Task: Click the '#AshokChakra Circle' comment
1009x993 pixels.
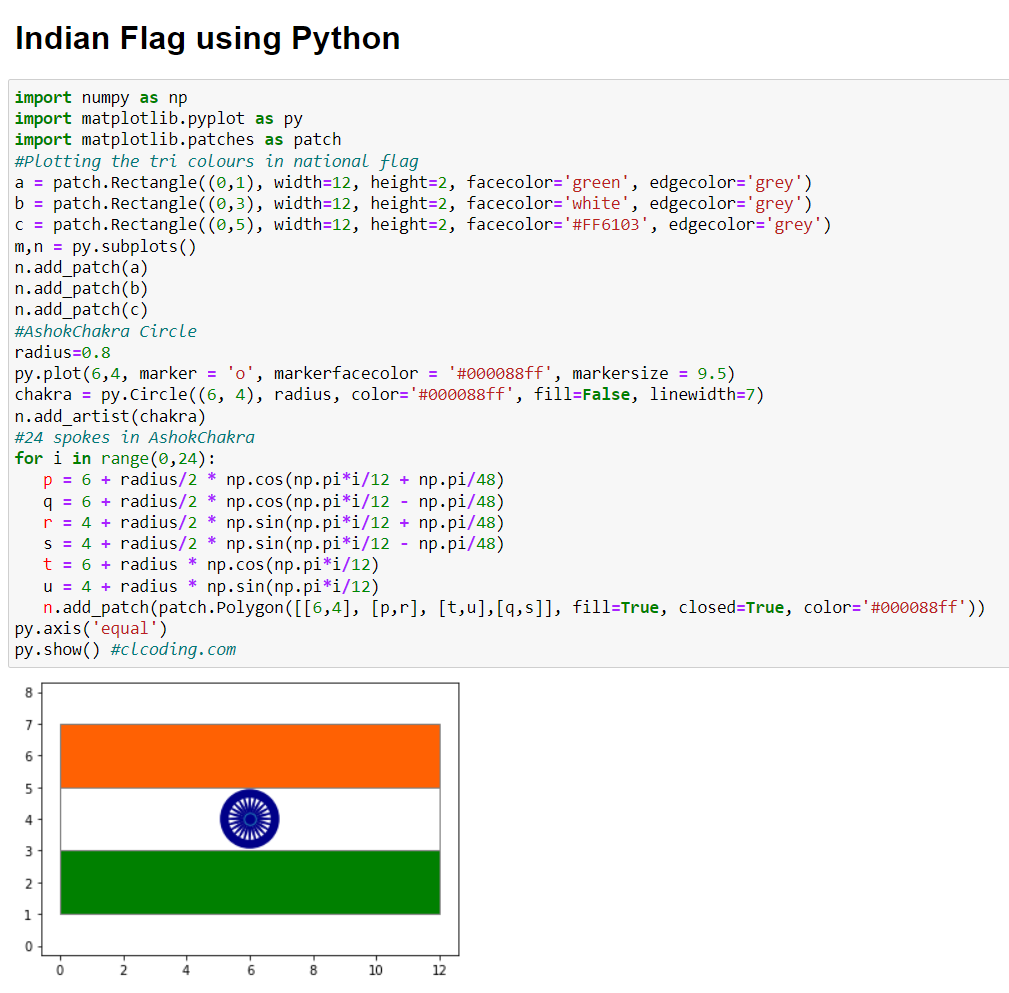Action: (105, 330)
